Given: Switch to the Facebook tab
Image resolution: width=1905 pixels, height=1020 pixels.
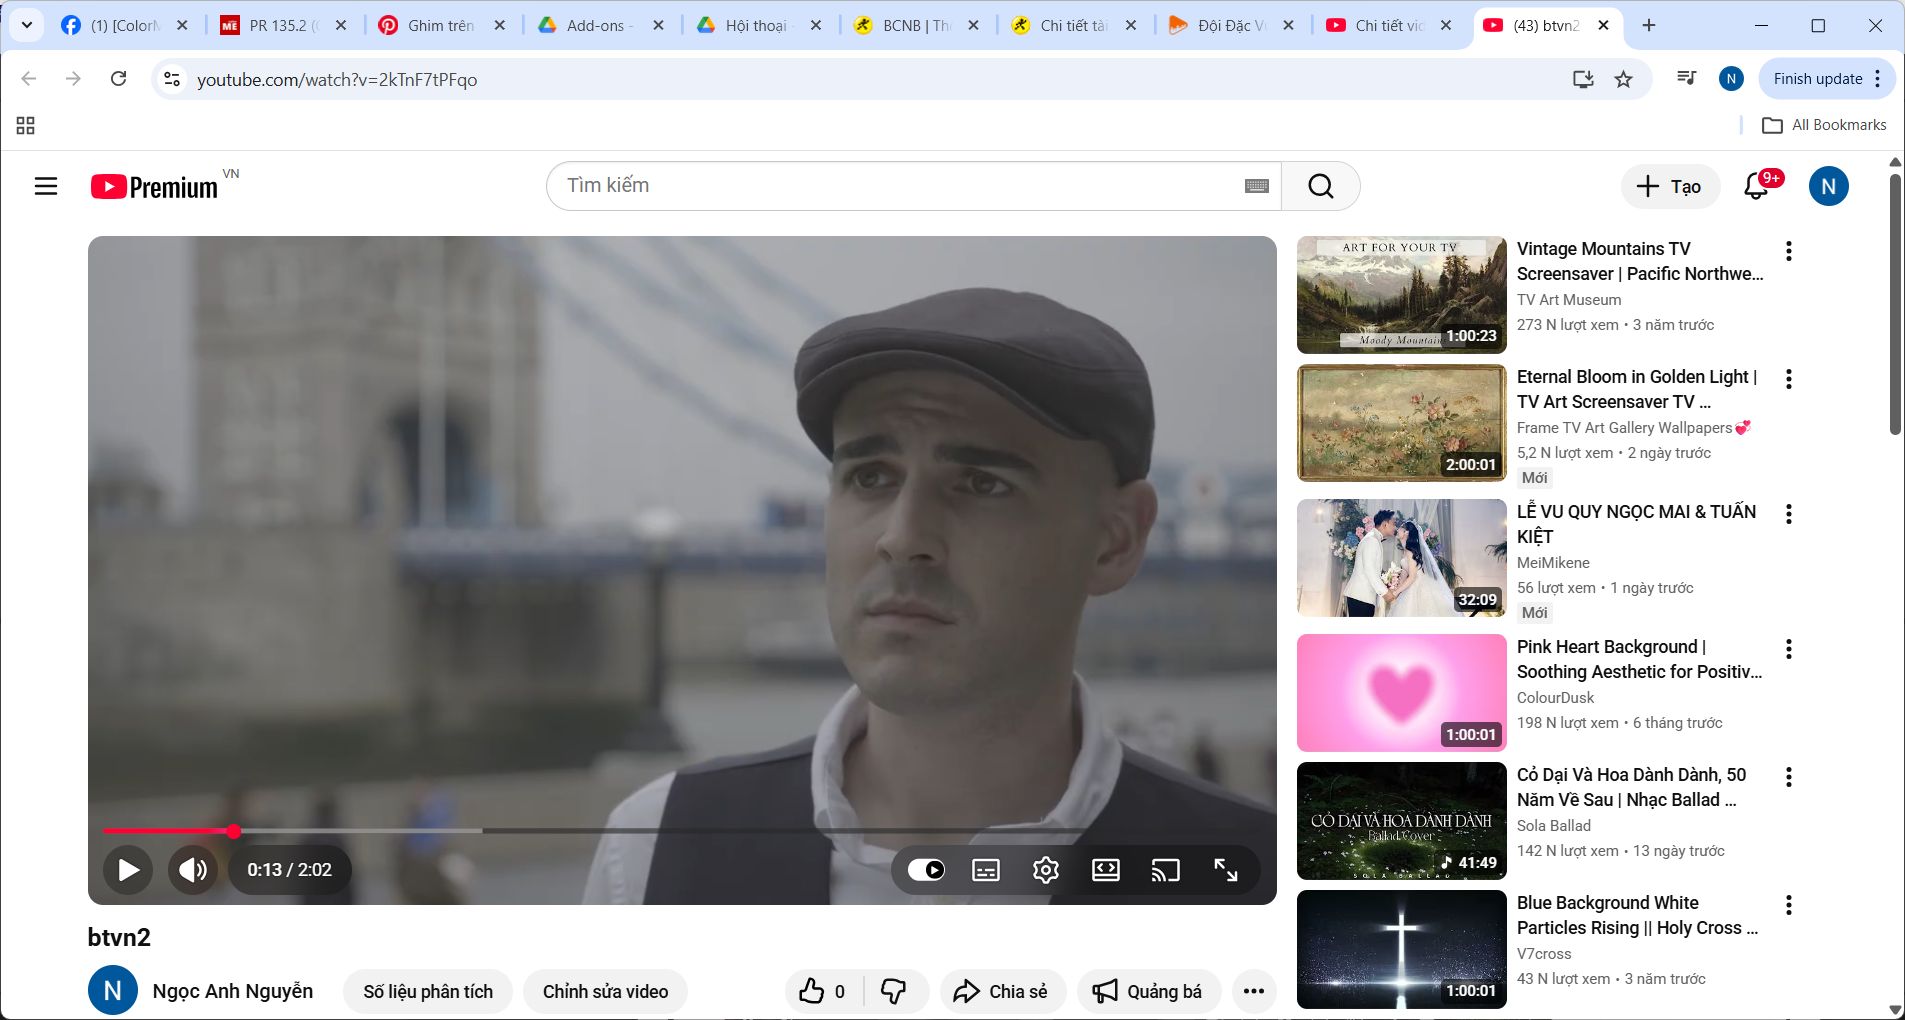Looking at the screenshot, I should [x=125, y=26].
